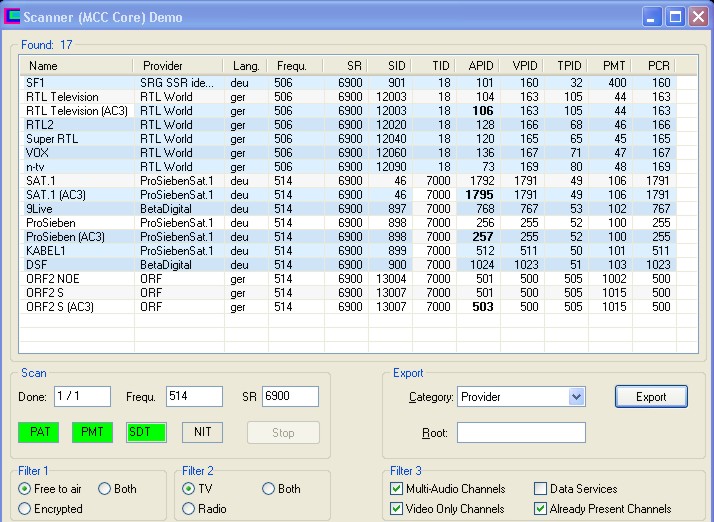
Task: Sort channels by the Name column header
Action: pyautogui.click(x=43, y=66)
